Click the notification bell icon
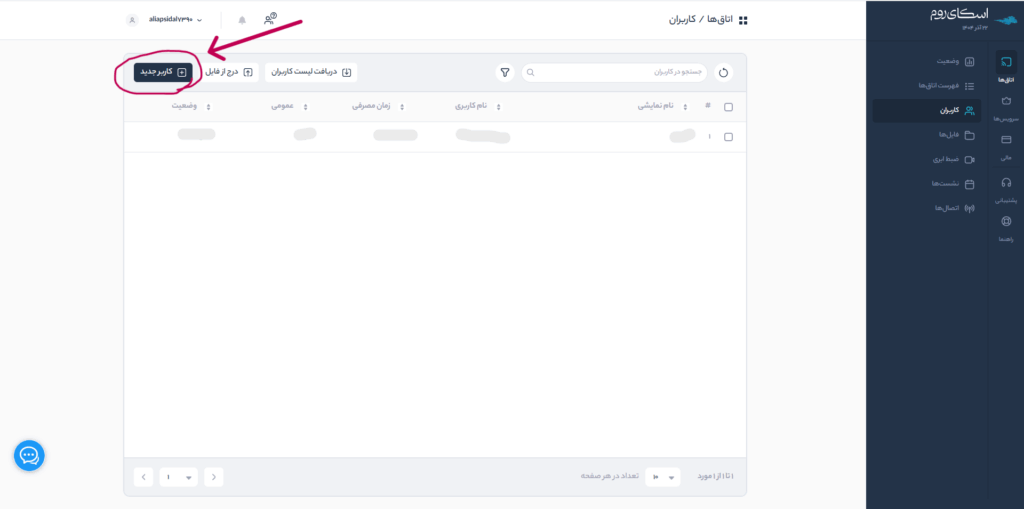This screenshot has height=509, width=1024. point(241,20)
